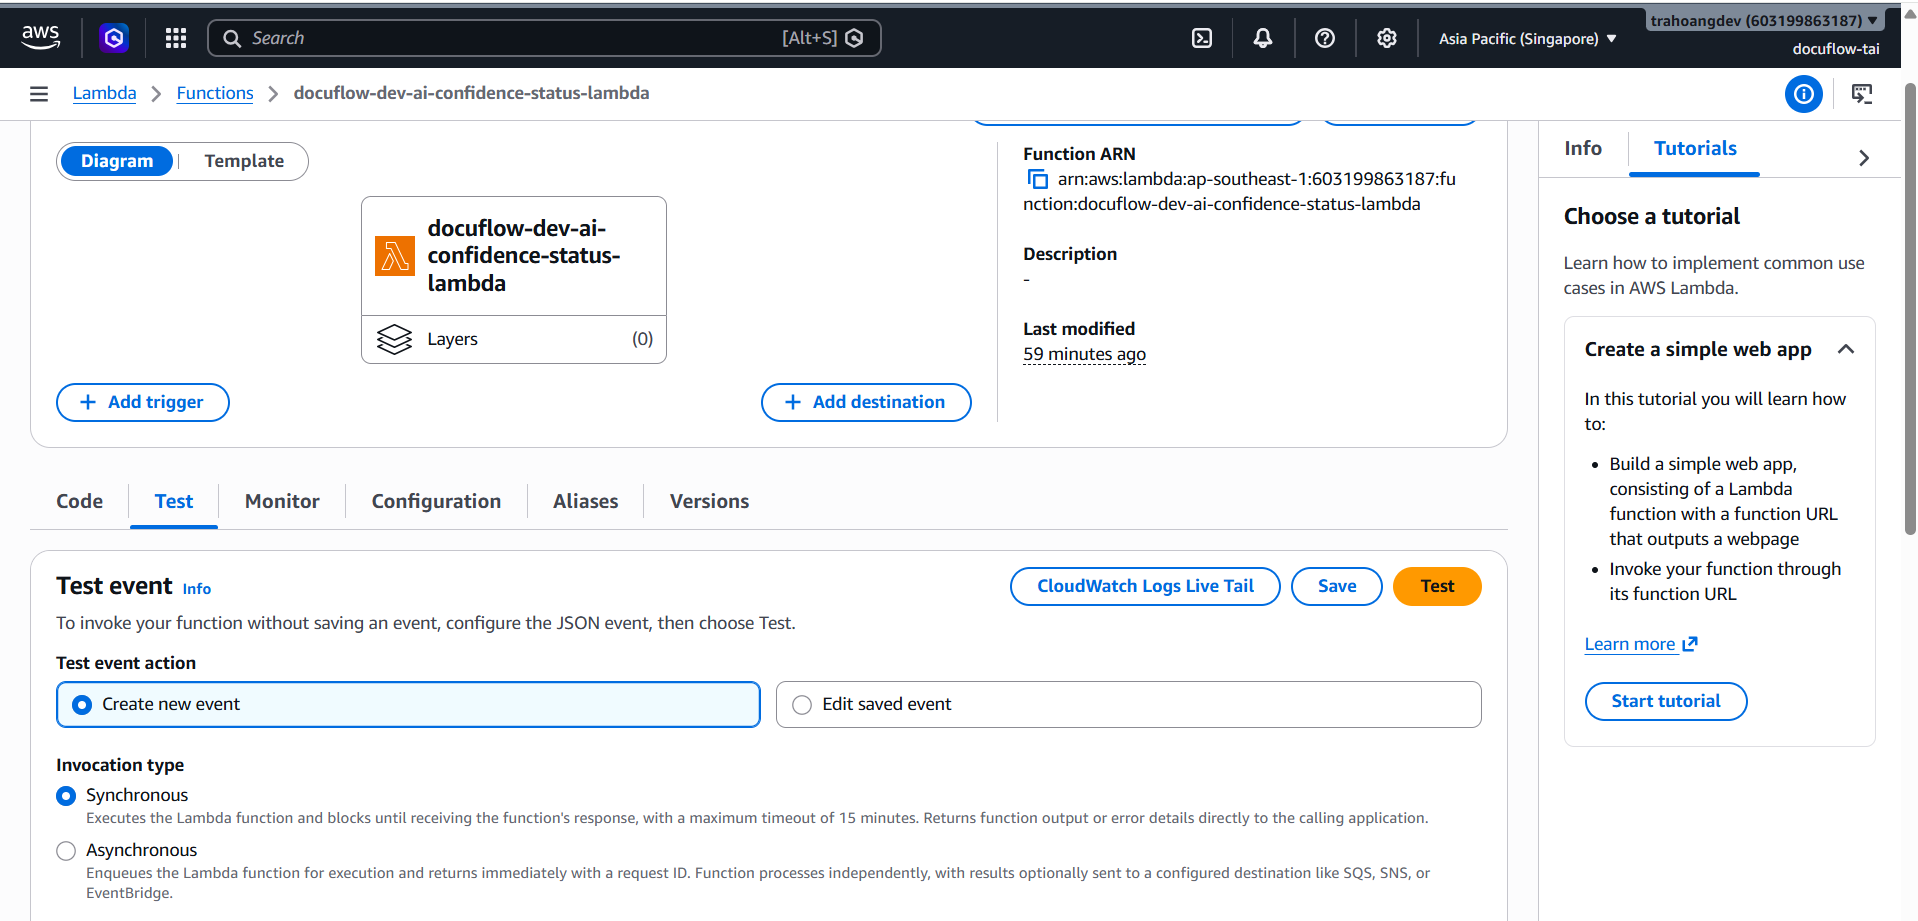Image resolution: width=1918 pixels, height=921 pixels.
Task: Open the Asia Pacific (Singapore) region dropdown
Action: 1527,39
